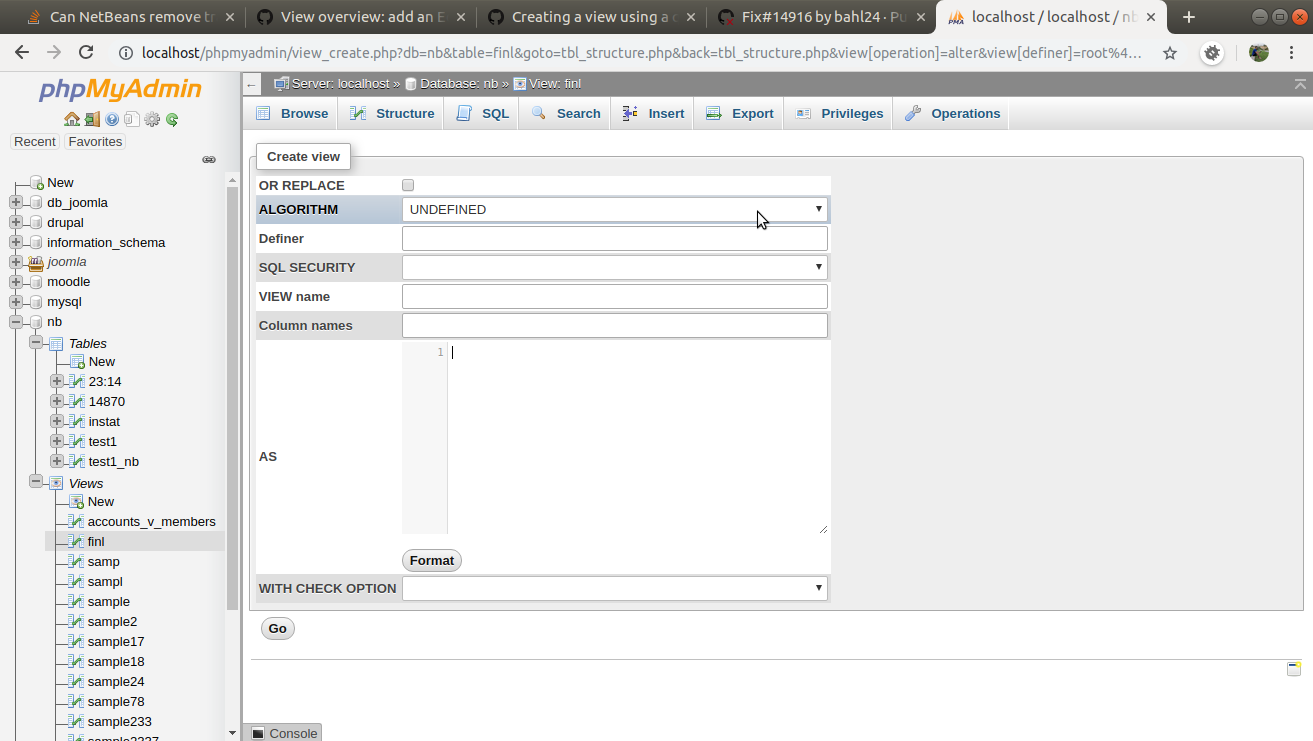The image size is (1313, 741).
Task: Click the copy-pages docs icon beside help
Action: coord(132,120)
